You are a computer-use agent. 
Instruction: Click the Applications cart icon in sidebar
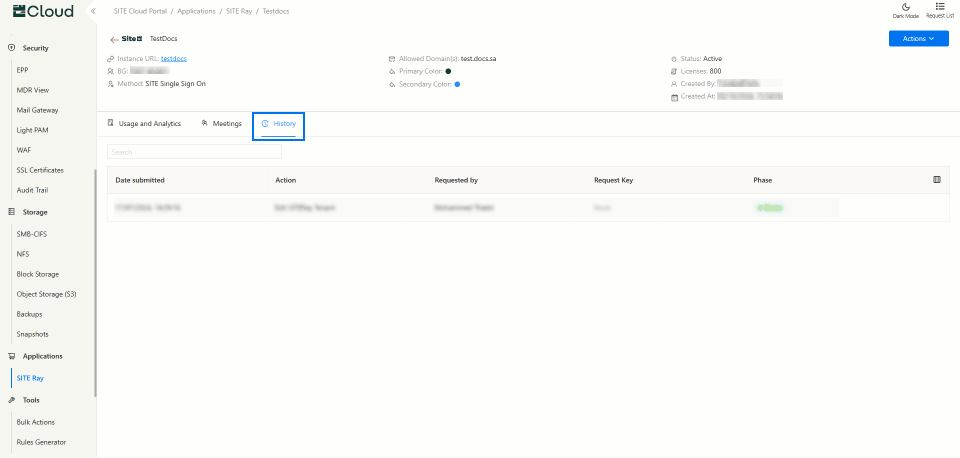12,356
